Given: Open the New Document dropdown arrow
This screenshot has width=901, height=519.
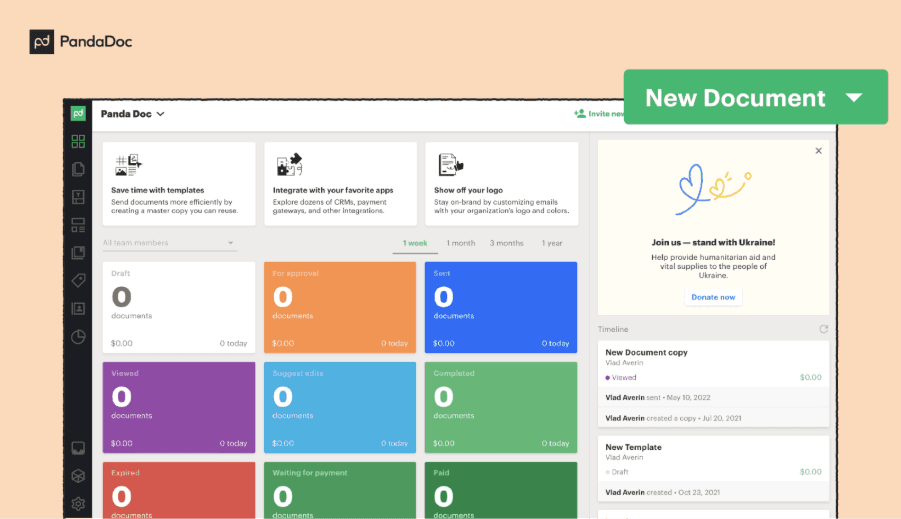Looking at the screenshot, I should click(x=854, y=98).
